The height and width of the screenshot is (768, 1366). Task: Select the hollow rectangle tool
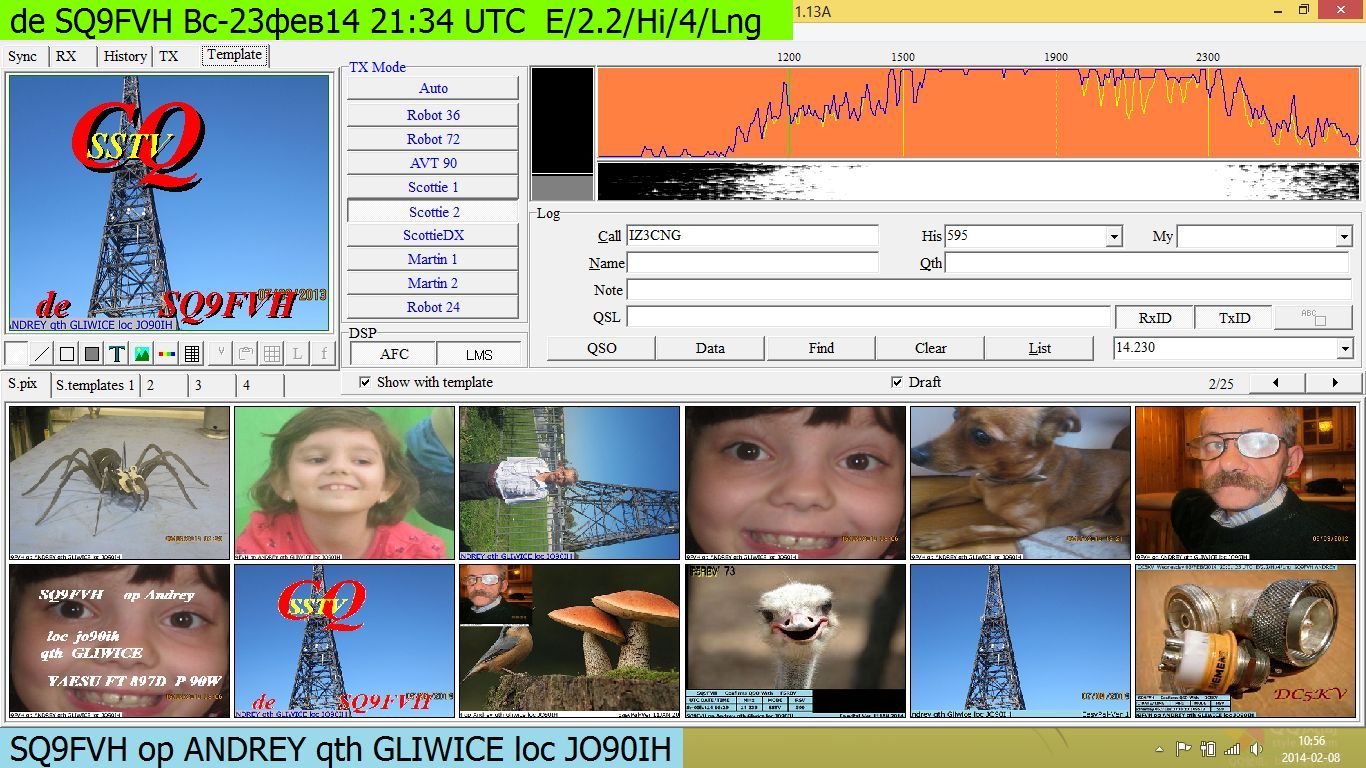[67, 353]
